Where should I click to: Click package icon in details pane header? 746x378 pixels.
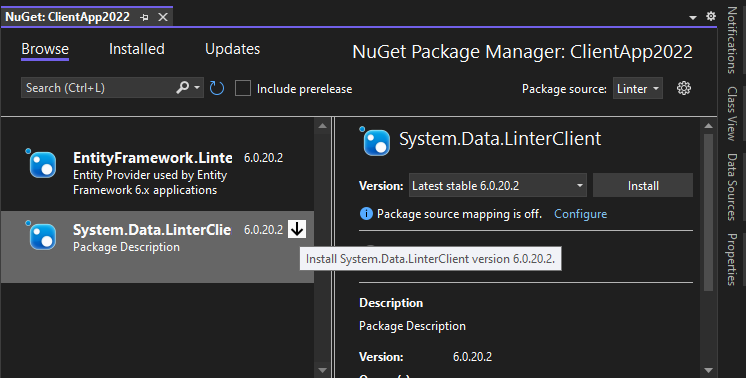375,141
